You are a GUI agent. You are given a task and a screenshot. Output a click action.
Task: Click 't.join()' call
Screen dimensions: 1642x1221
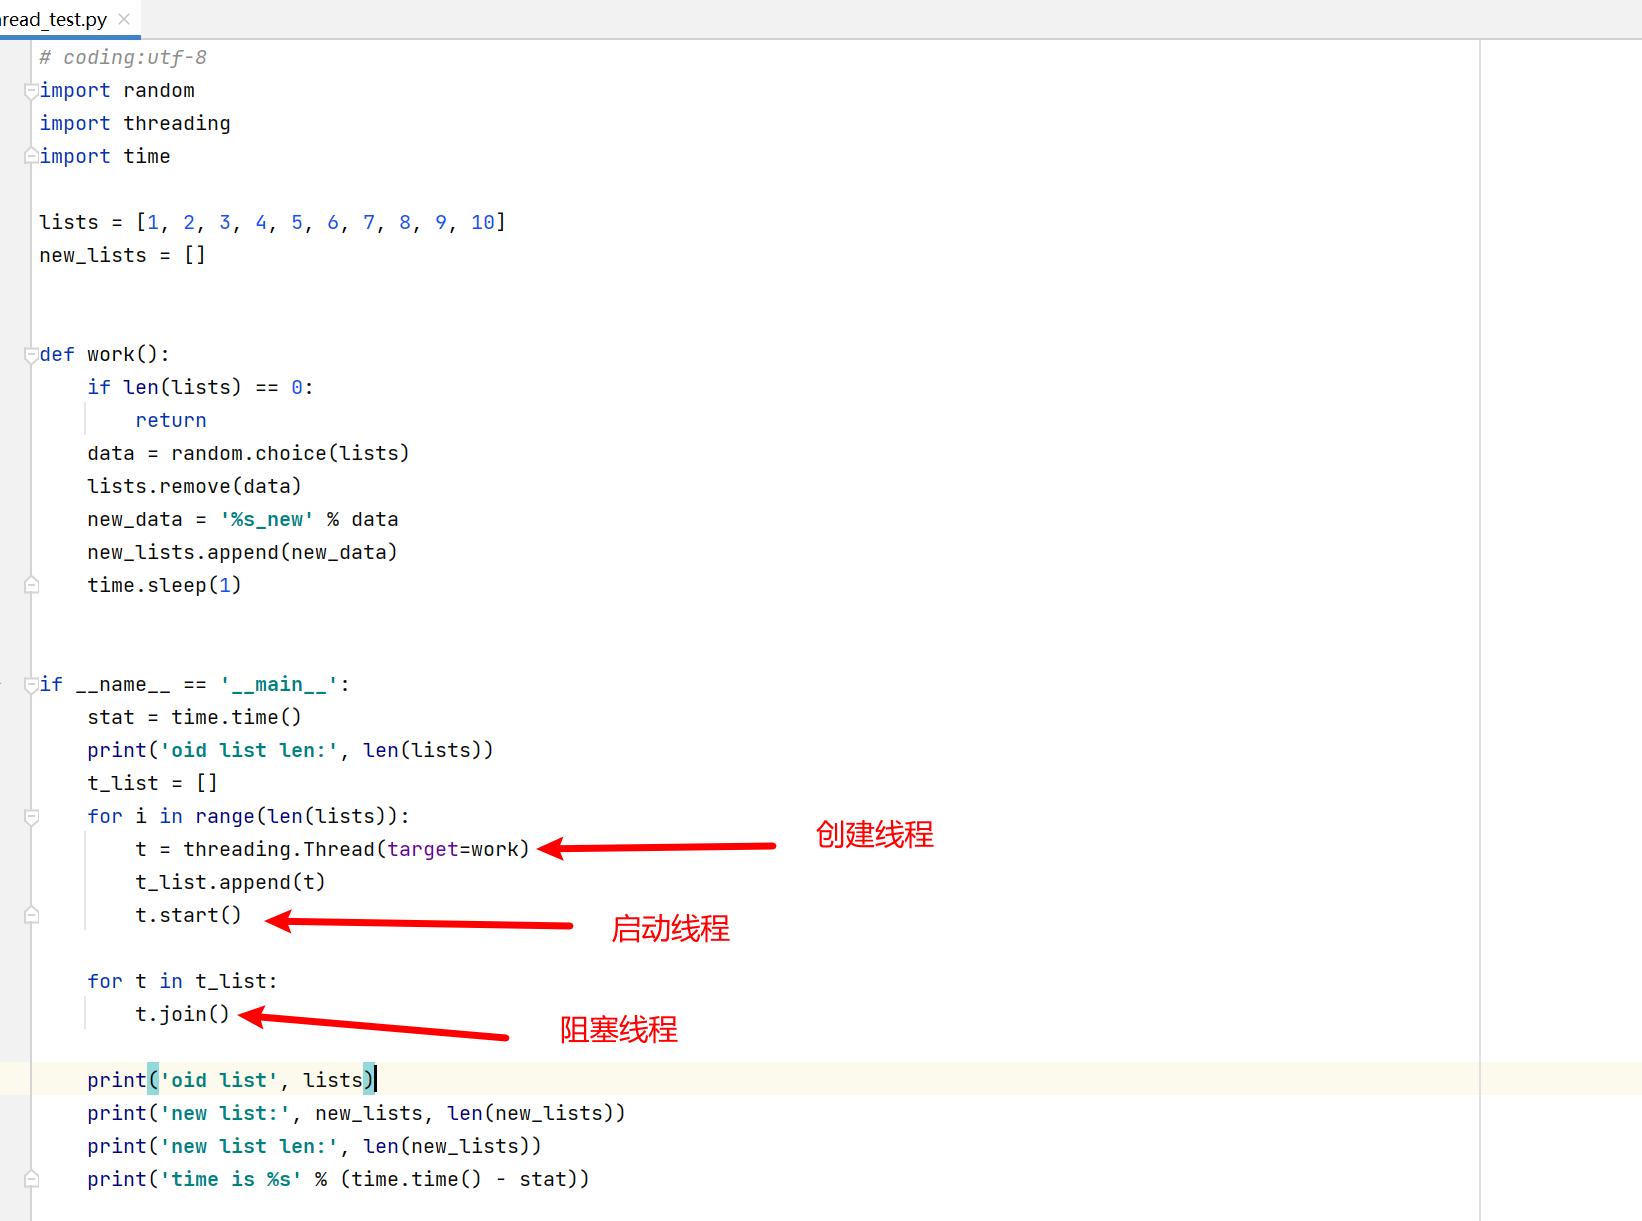tap(183, 1014)
